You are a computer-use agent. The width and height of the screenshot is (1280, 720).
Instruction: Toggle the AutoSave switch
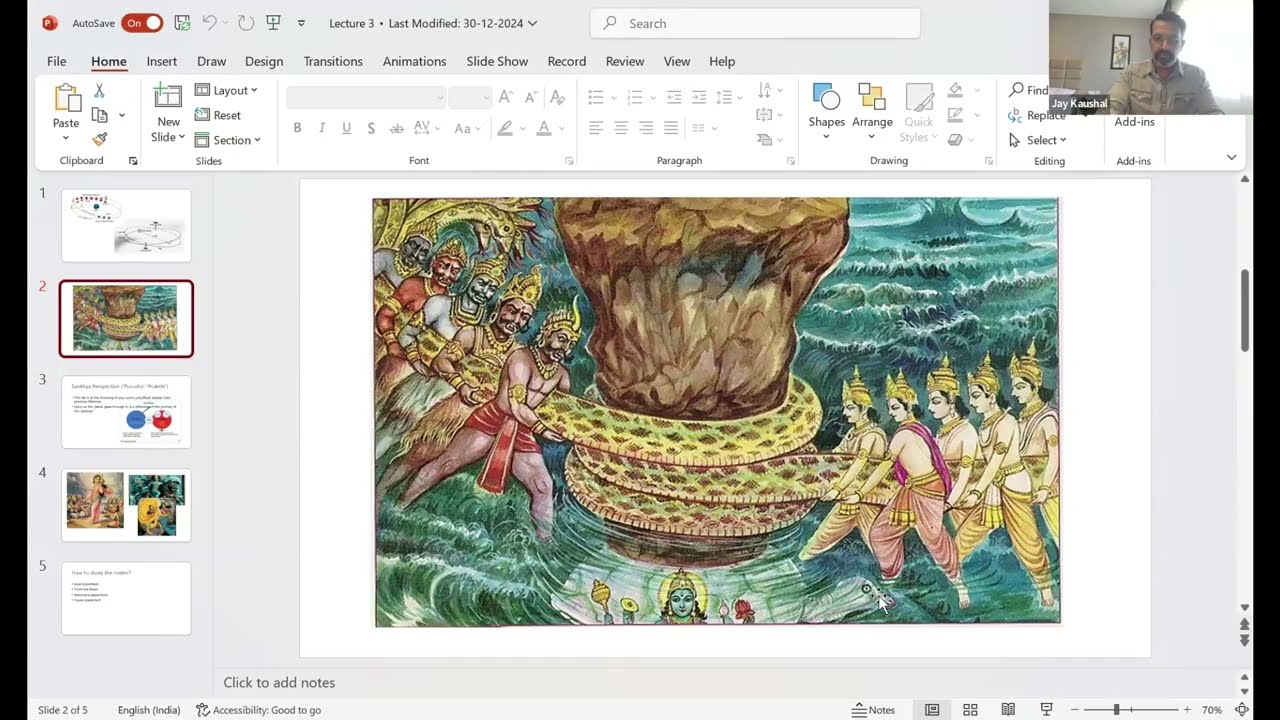coord(142,23)
